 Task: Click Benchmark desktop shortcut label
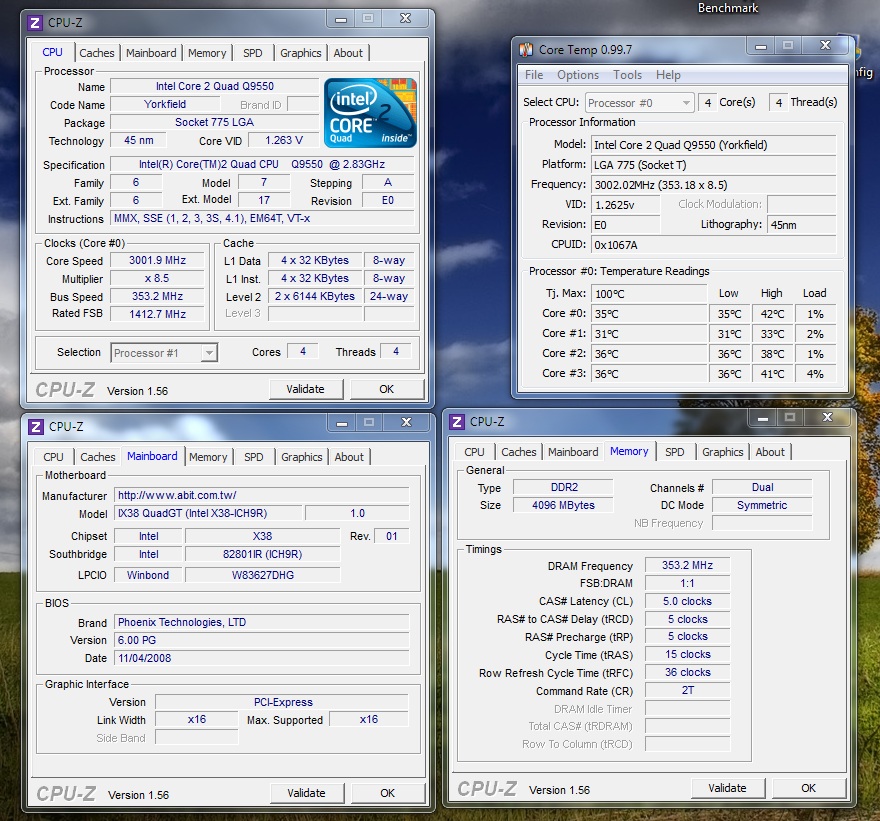tap(727, 8)
